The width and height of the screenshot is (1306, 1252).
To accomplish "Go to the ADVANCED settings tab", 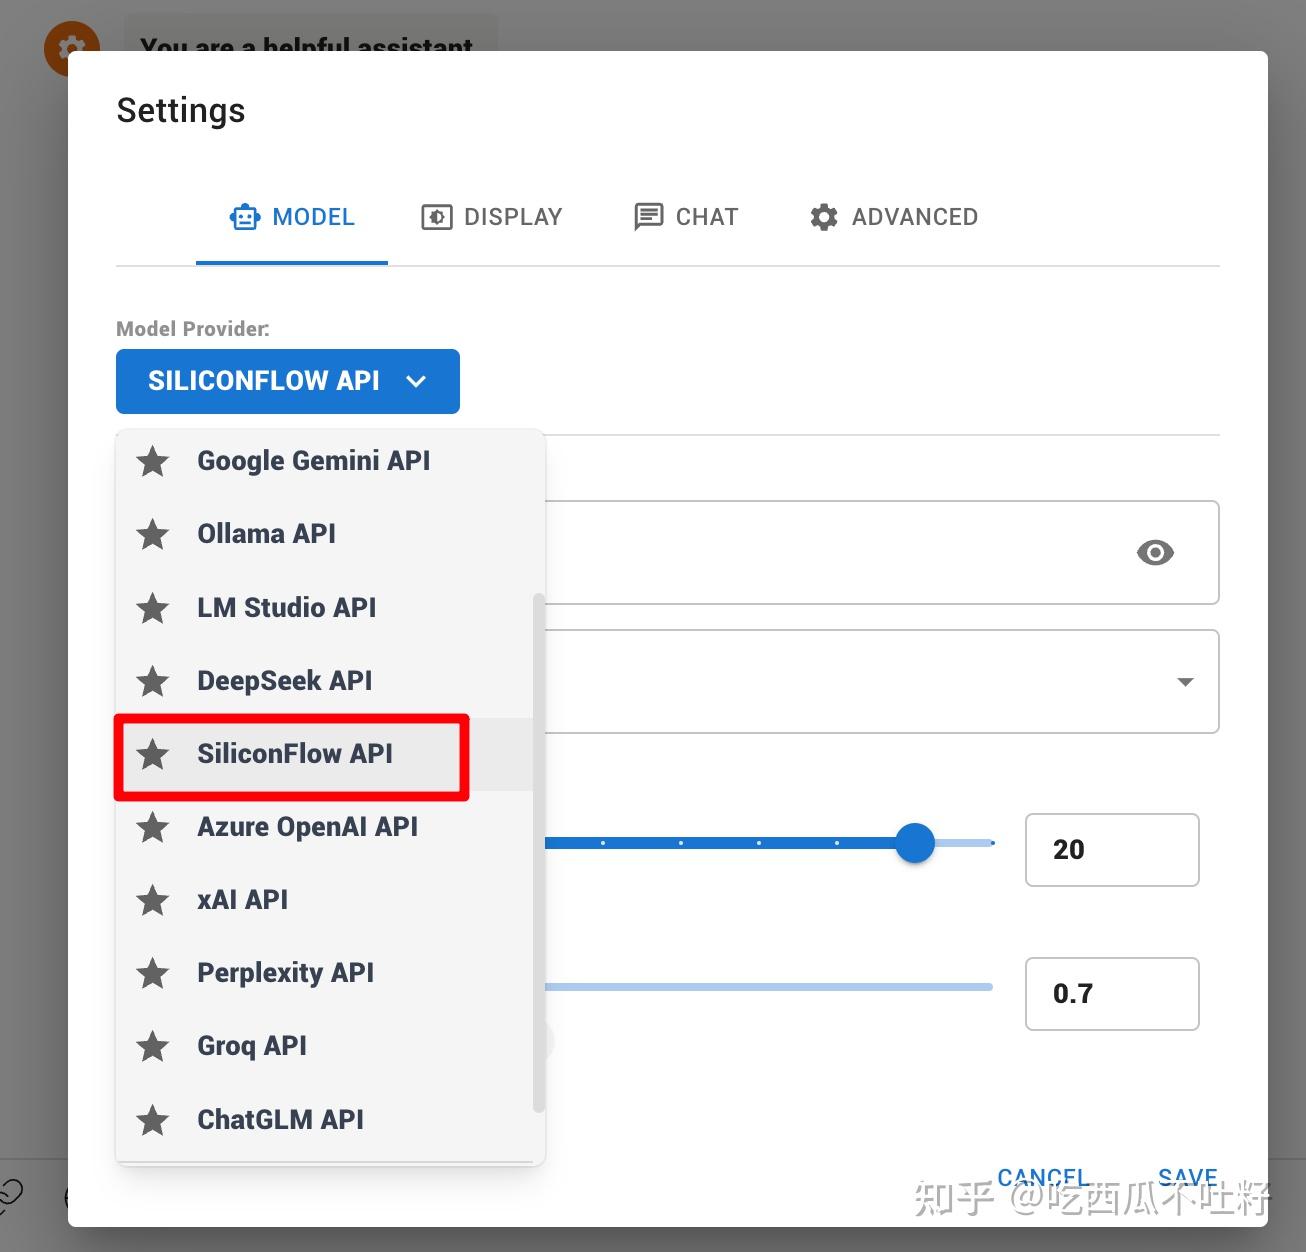I will click(894, 217).
